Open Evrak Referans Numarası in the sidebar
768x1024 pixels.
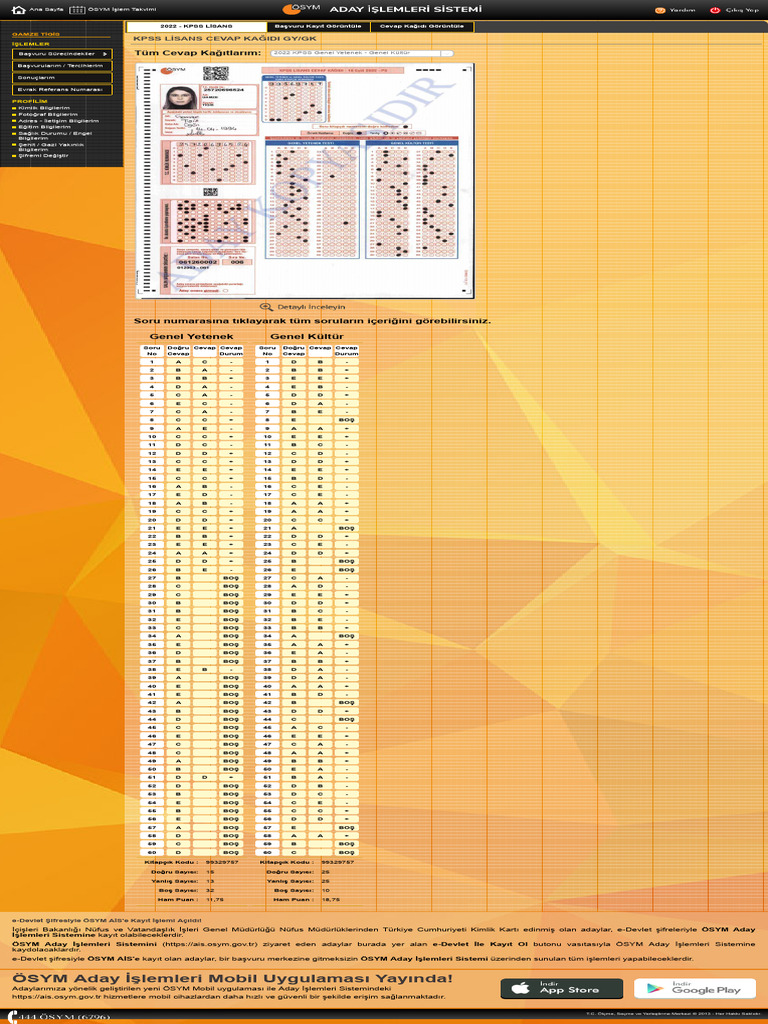(62, 89)
